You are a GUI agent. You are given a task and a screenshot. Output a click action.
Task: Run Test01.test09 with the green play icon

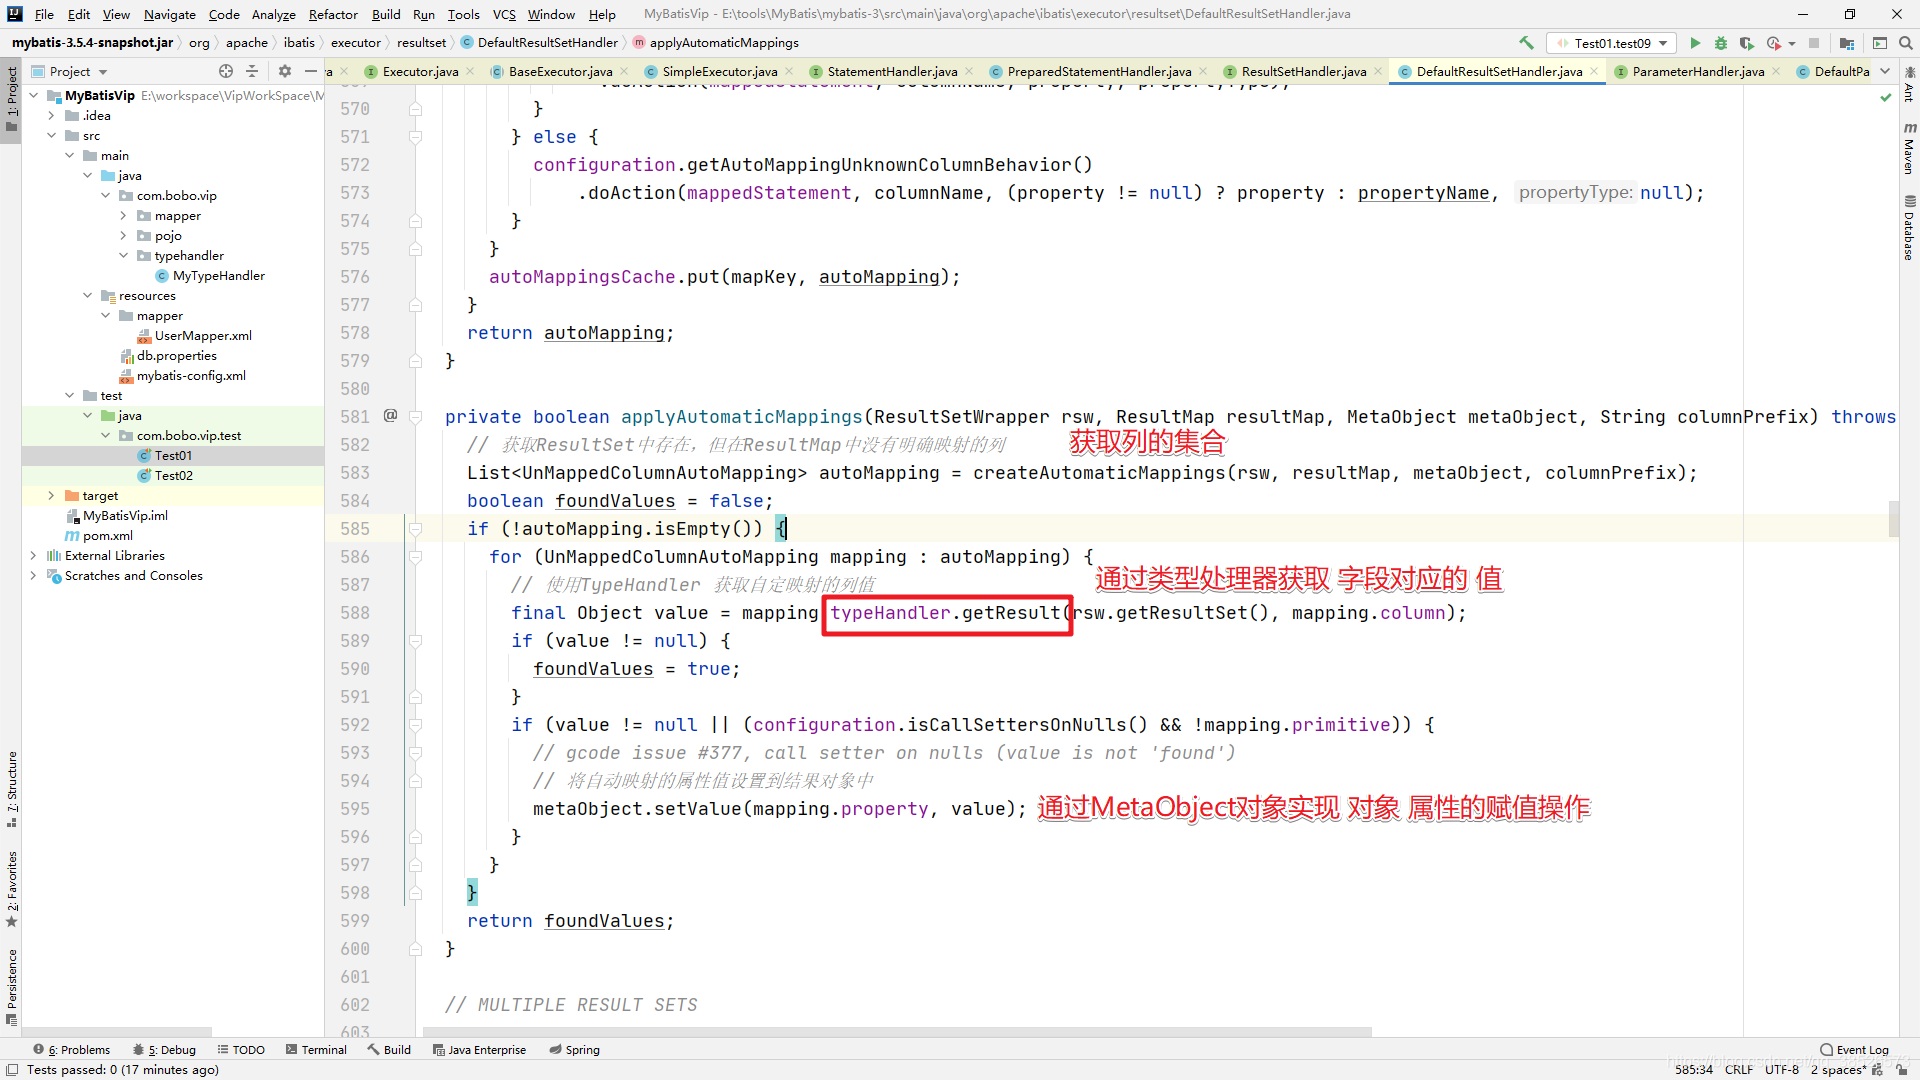tap(1695, 43)
